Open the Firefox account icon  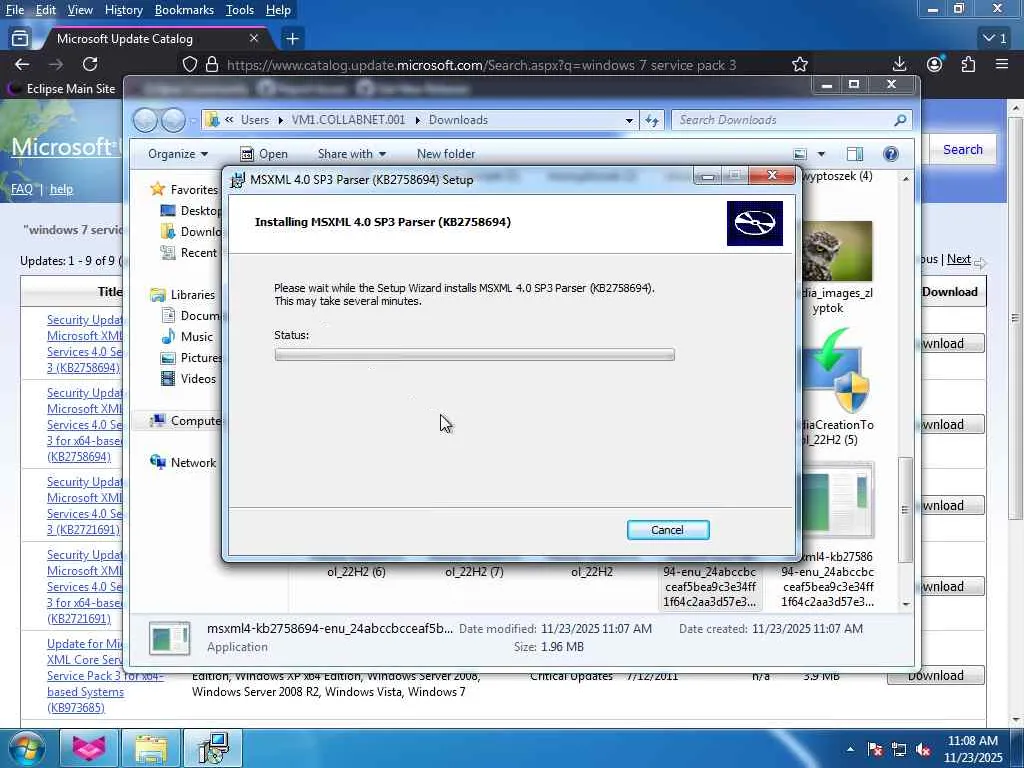tap(935, 64)
